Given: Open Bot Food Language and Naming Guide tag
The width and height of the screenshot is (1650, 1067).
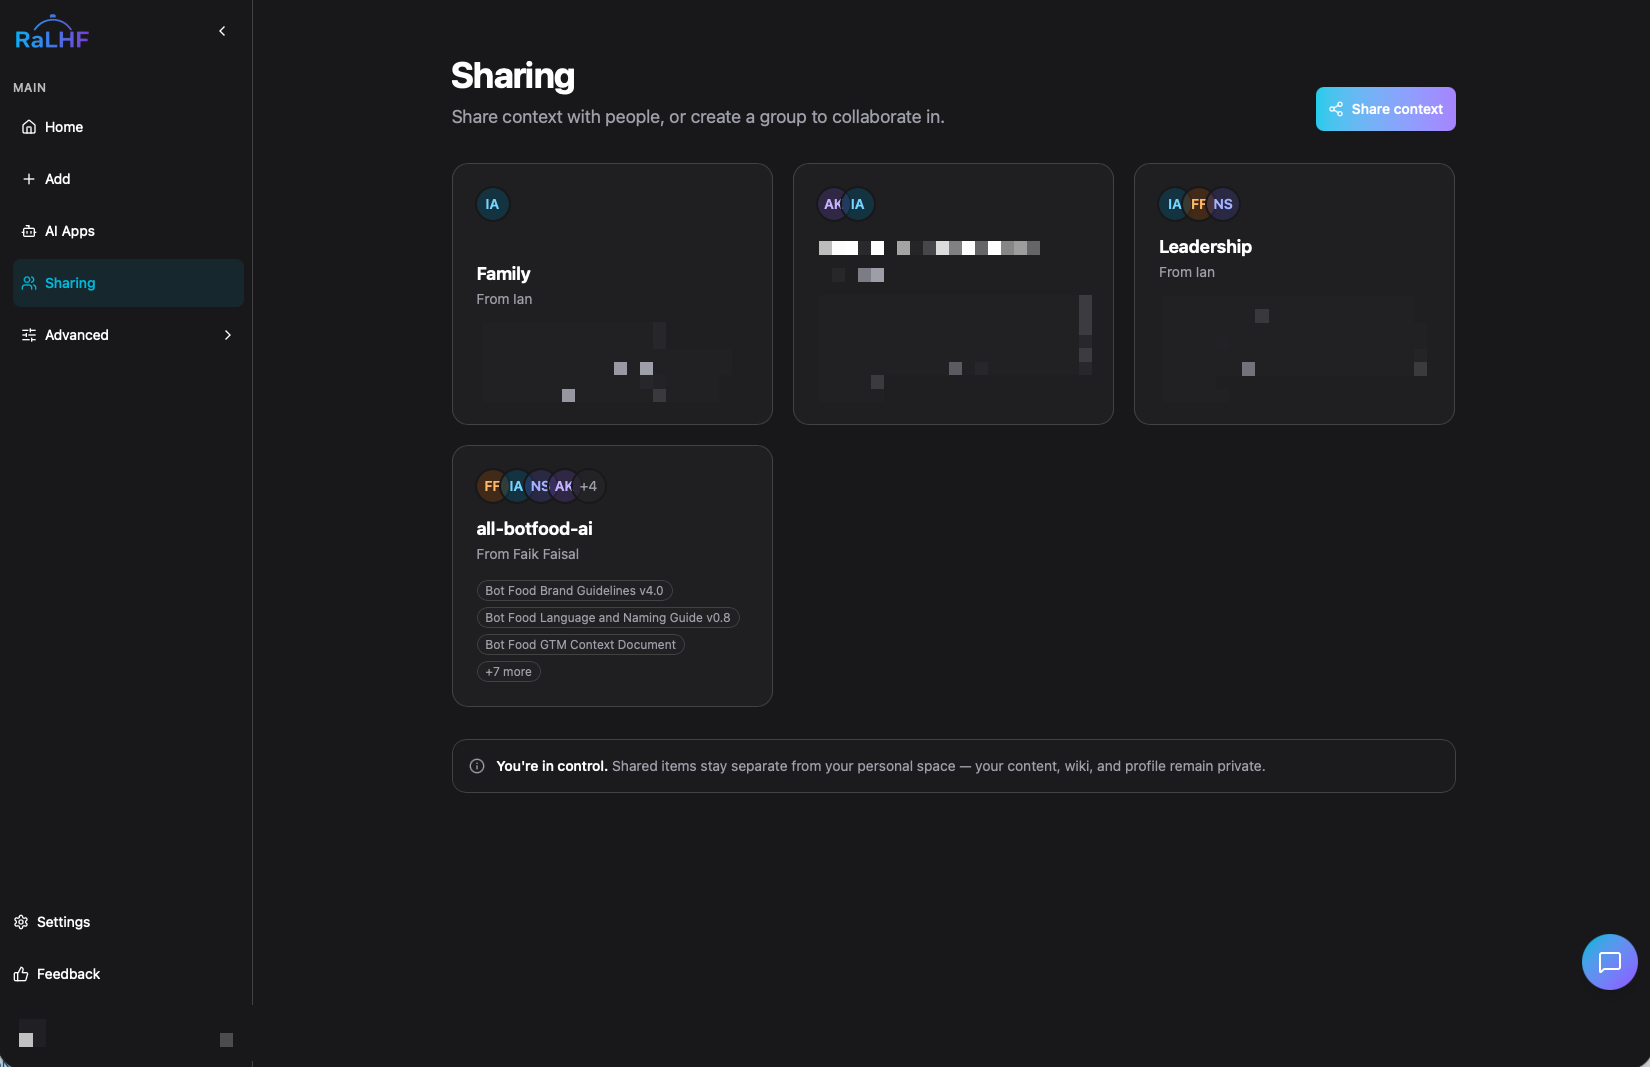Looking at the screenshot, I should click(x=608, y=618).
